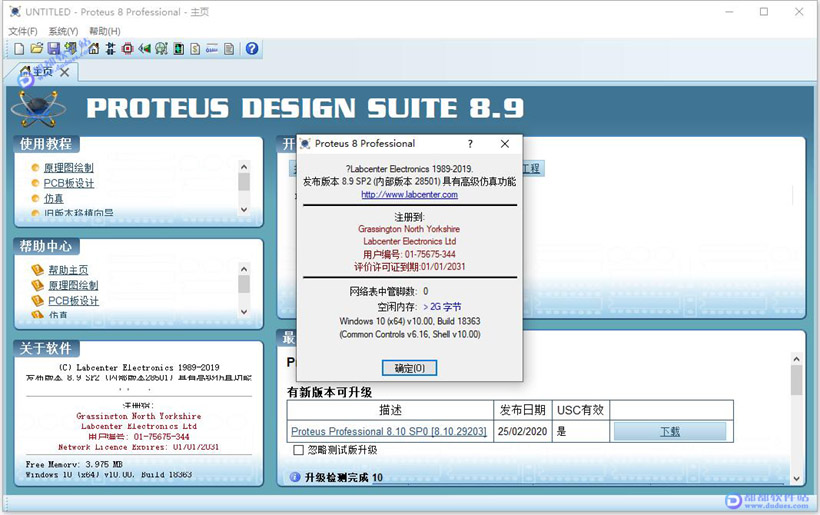Open help with blue question mark icon
Screen dimensions: 820x515
[x=252, y=49]
